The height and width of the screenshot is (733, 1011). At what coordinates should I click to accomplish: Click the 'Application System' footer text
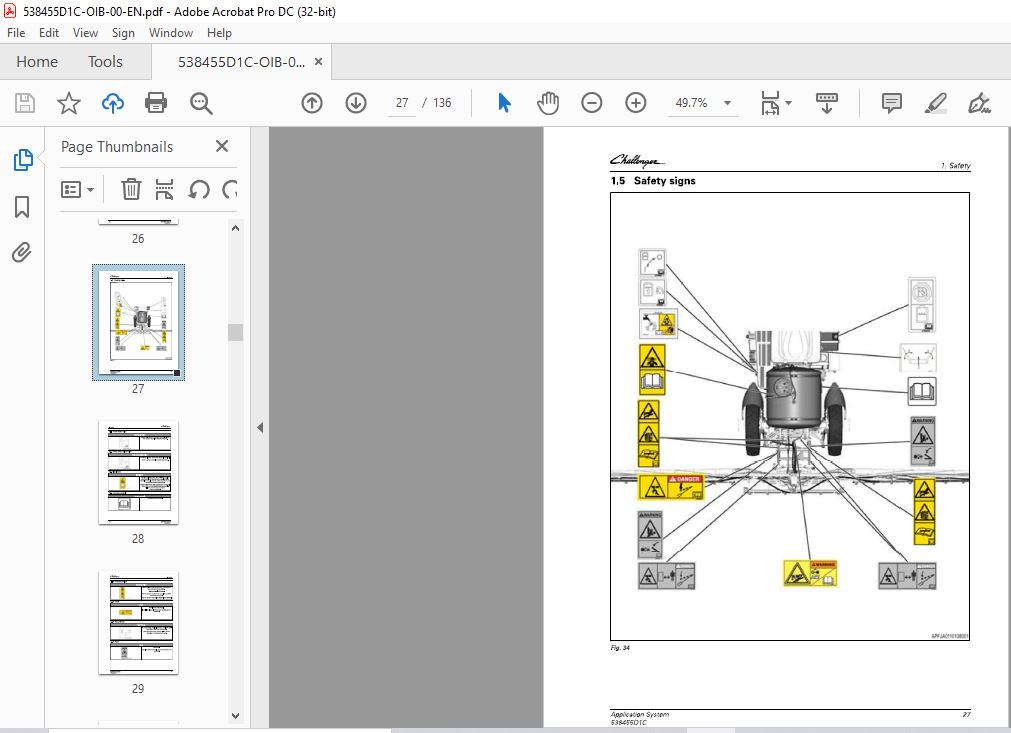click(640, 714)
